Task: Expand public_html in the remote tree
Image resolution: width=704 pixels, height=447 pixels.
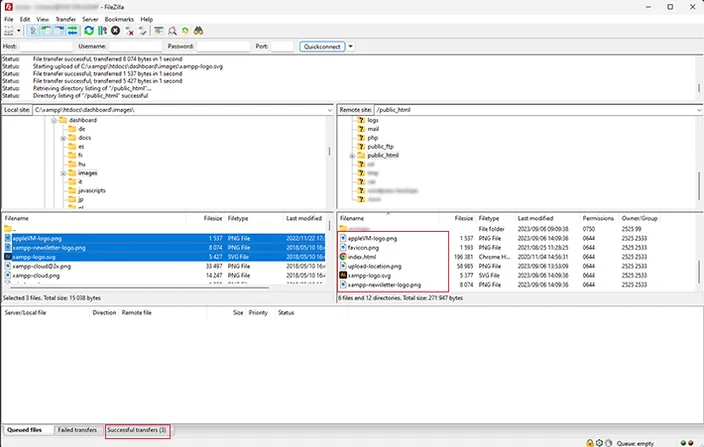Action: click(352, 156)
